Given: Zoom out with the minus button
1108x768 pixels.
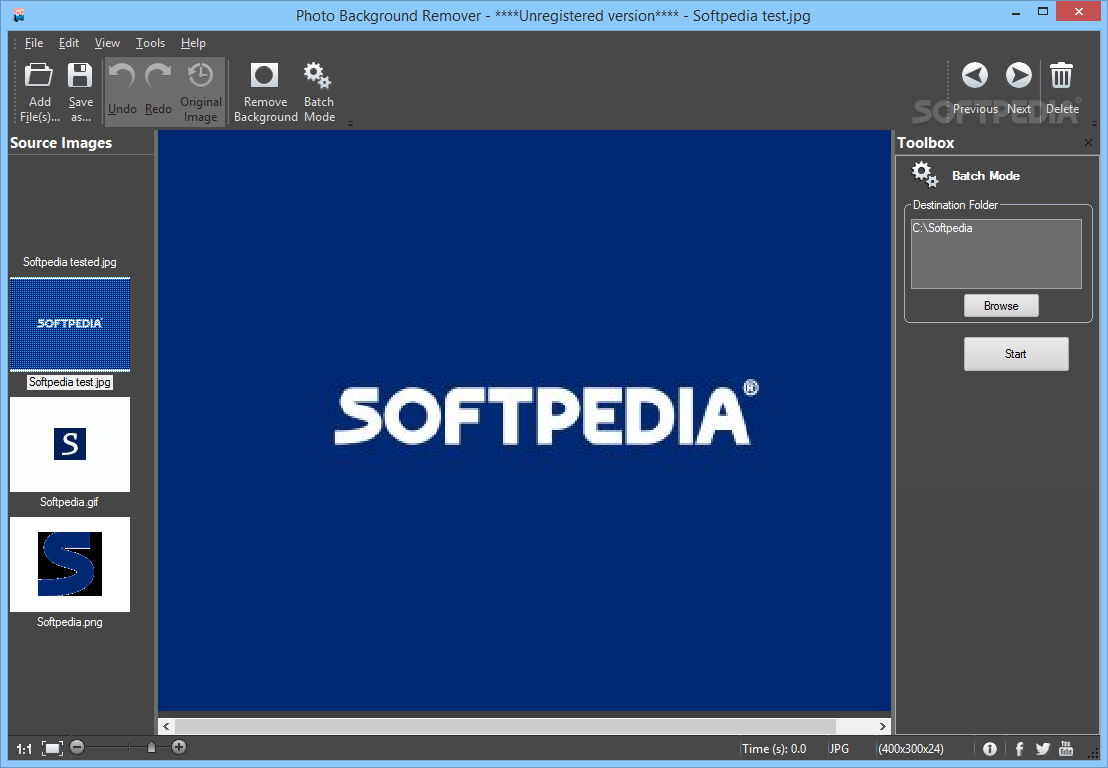Looking at the screenshot, I should click(x=77, y=747).
